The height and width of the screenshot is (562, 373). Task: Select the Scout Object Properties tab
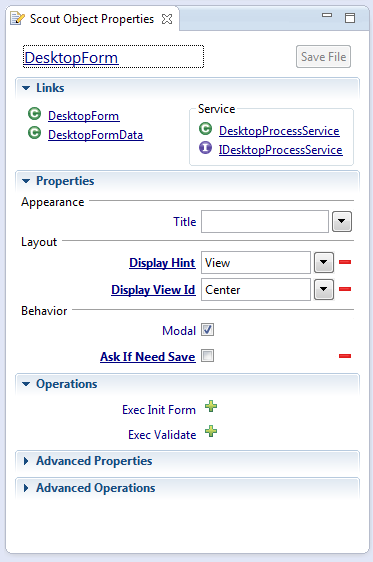click(x=92, y=19)
